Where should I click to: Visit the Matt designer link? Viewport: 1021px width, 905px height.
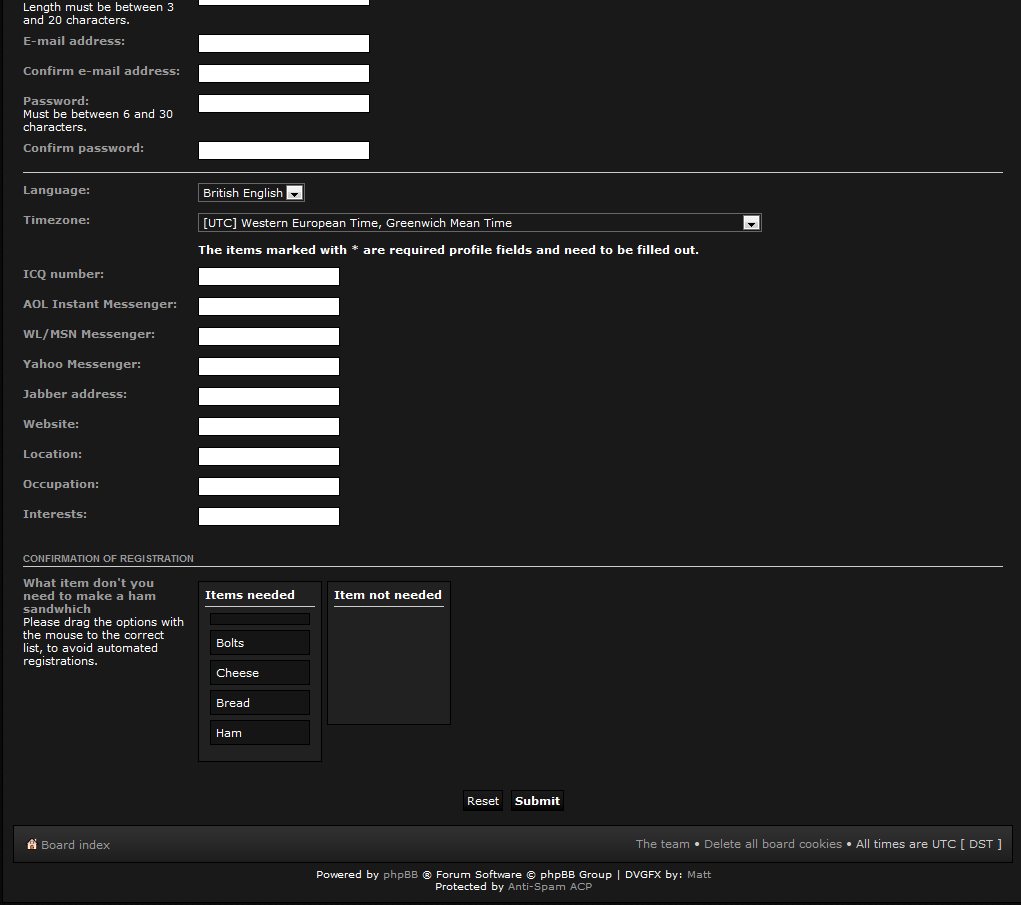coord(699,874)
